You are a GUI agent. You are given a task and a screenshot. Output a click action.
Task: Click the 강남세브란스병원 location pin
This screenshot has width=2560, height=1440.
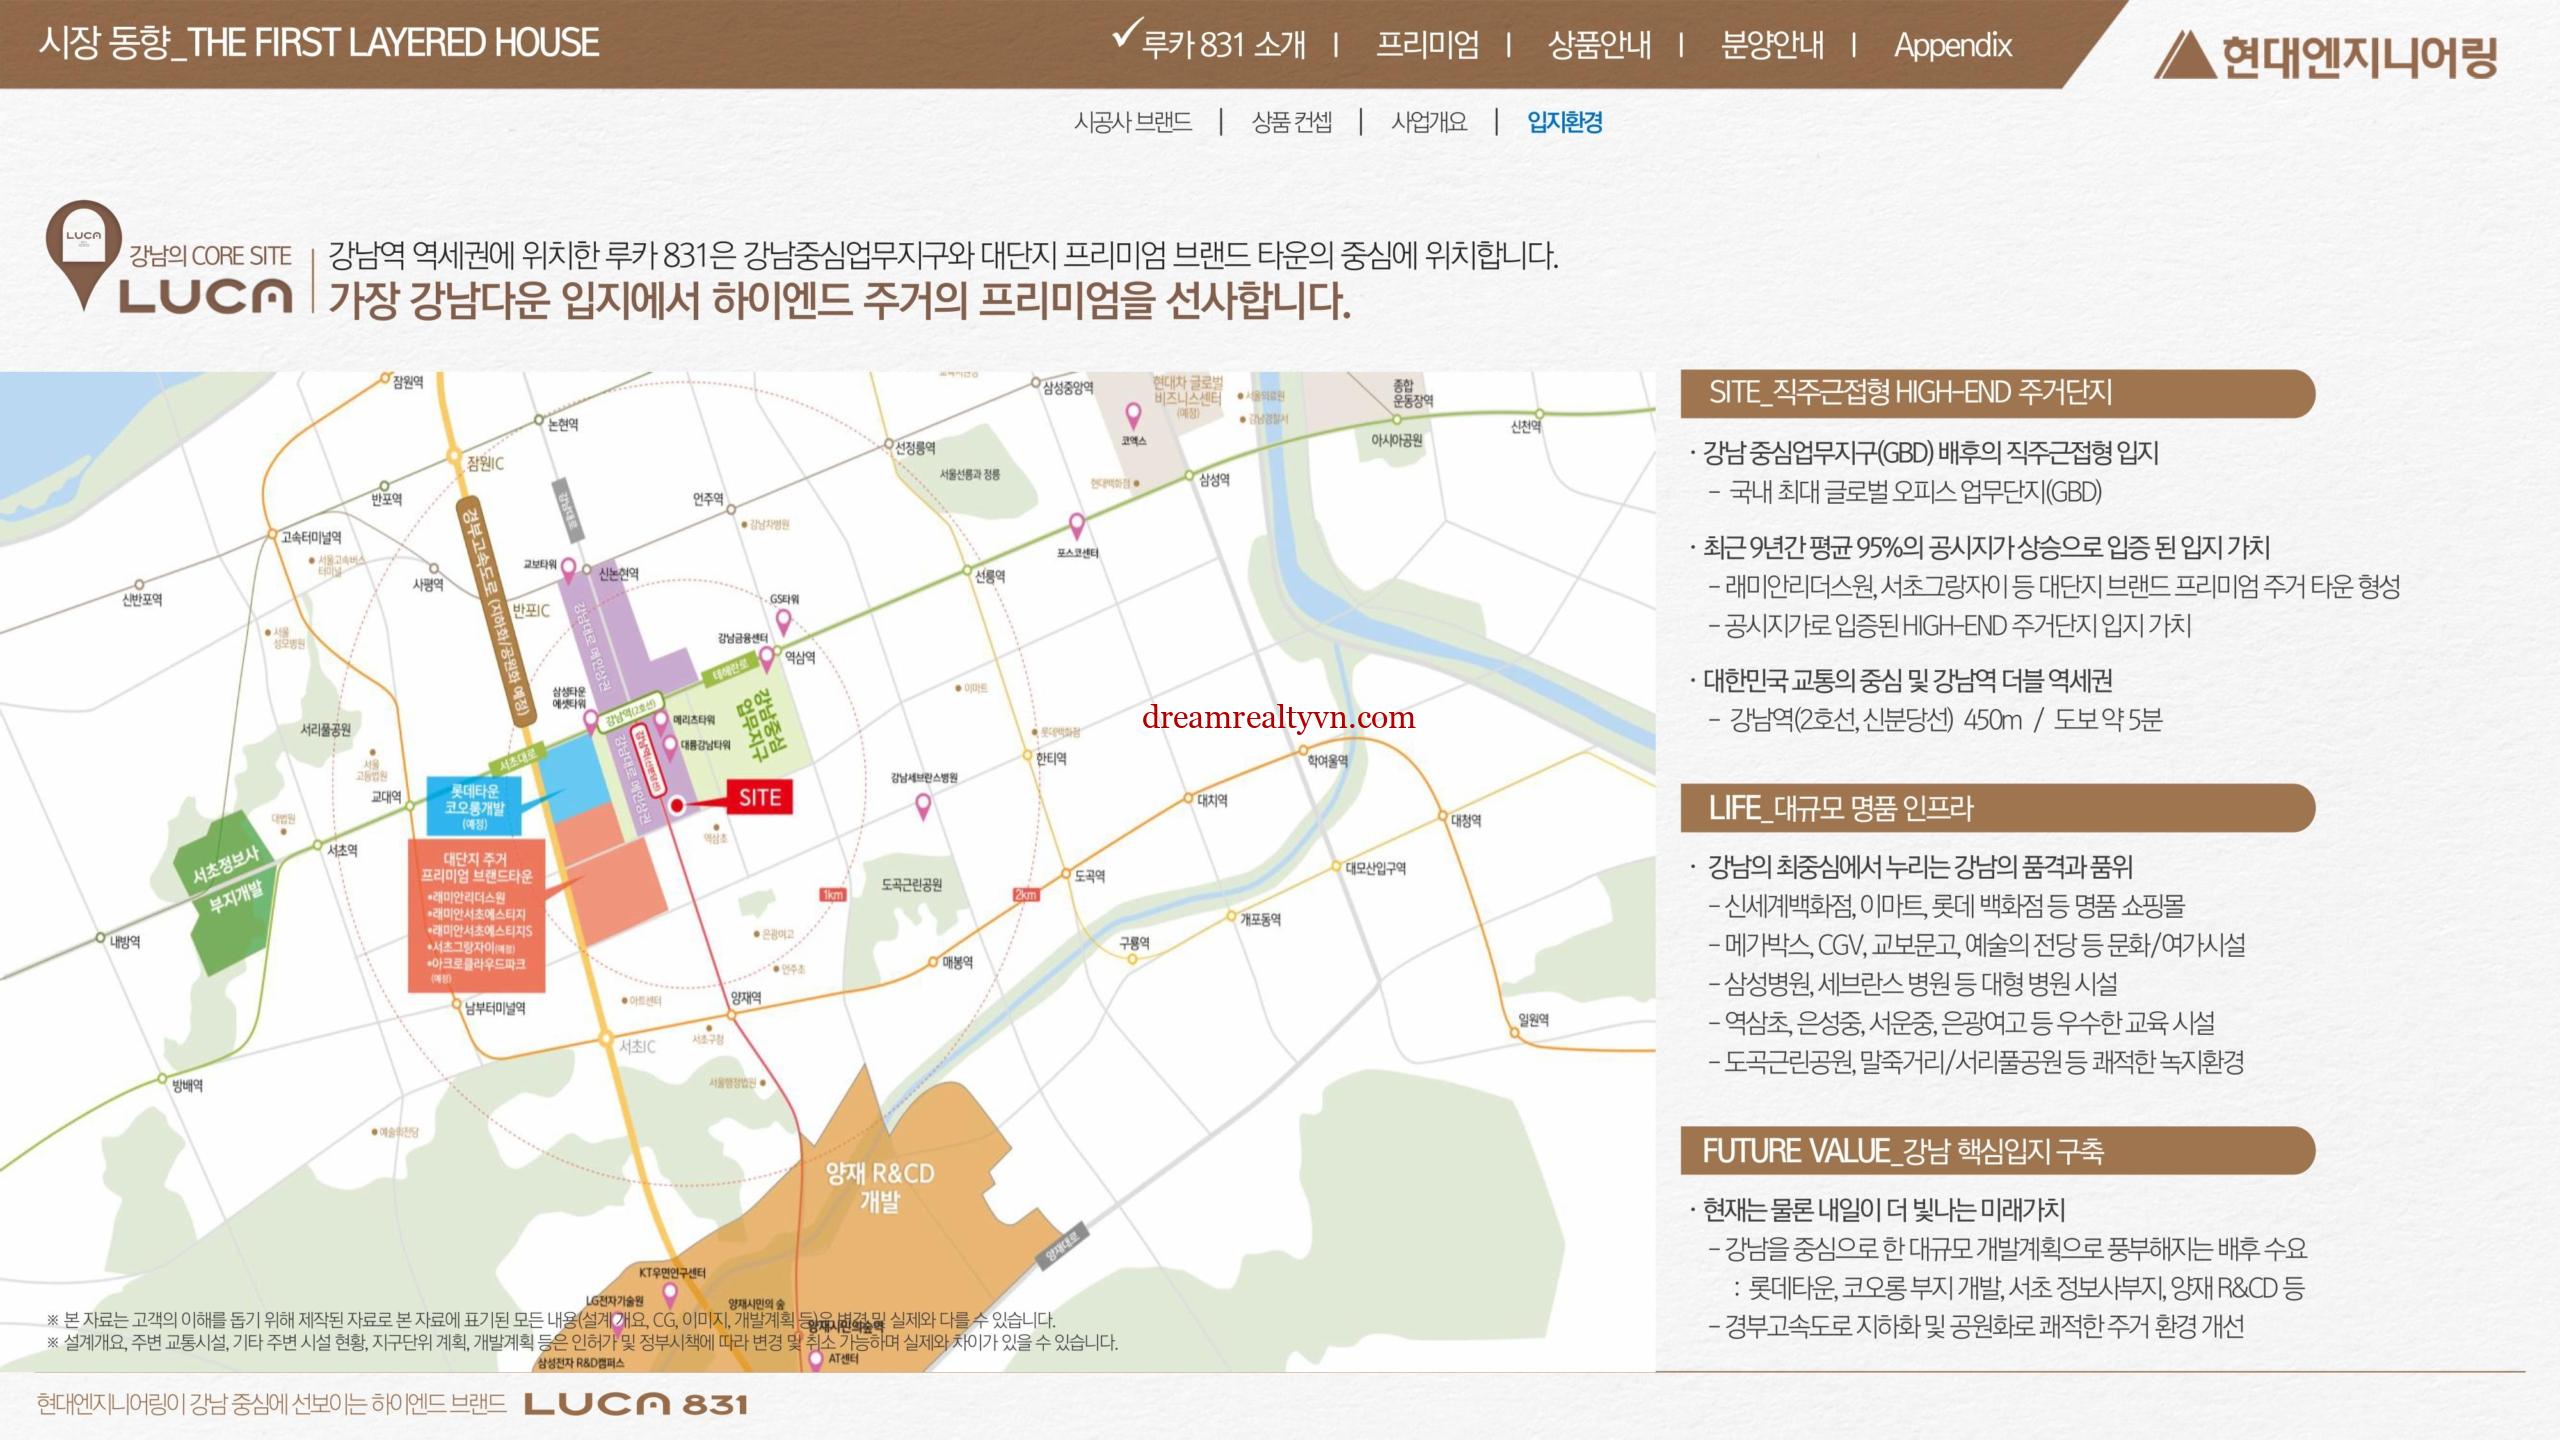point(923,805)
